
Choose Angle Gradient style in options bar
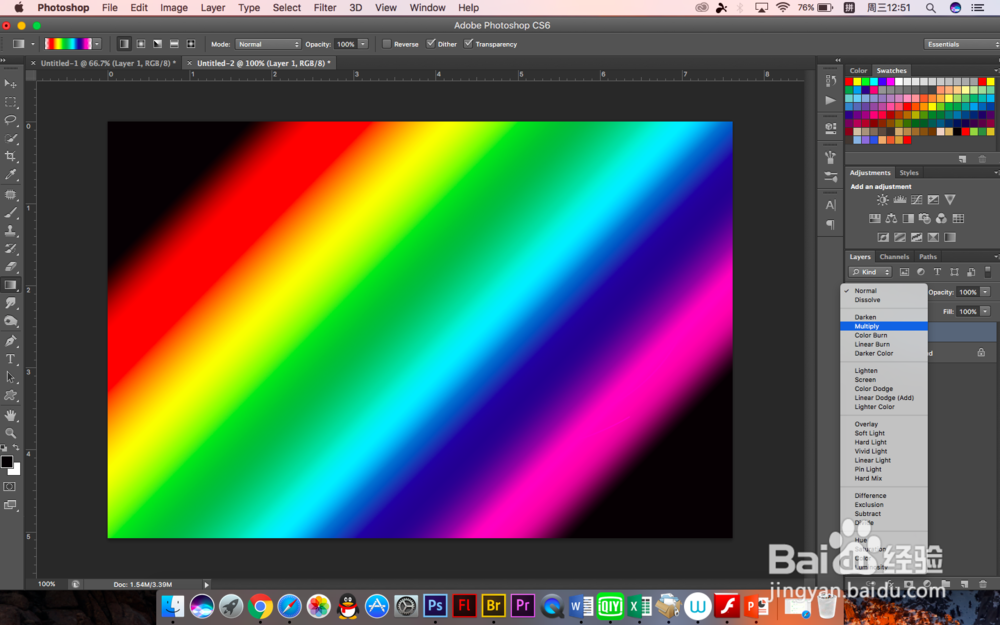[x=158, y=44]
